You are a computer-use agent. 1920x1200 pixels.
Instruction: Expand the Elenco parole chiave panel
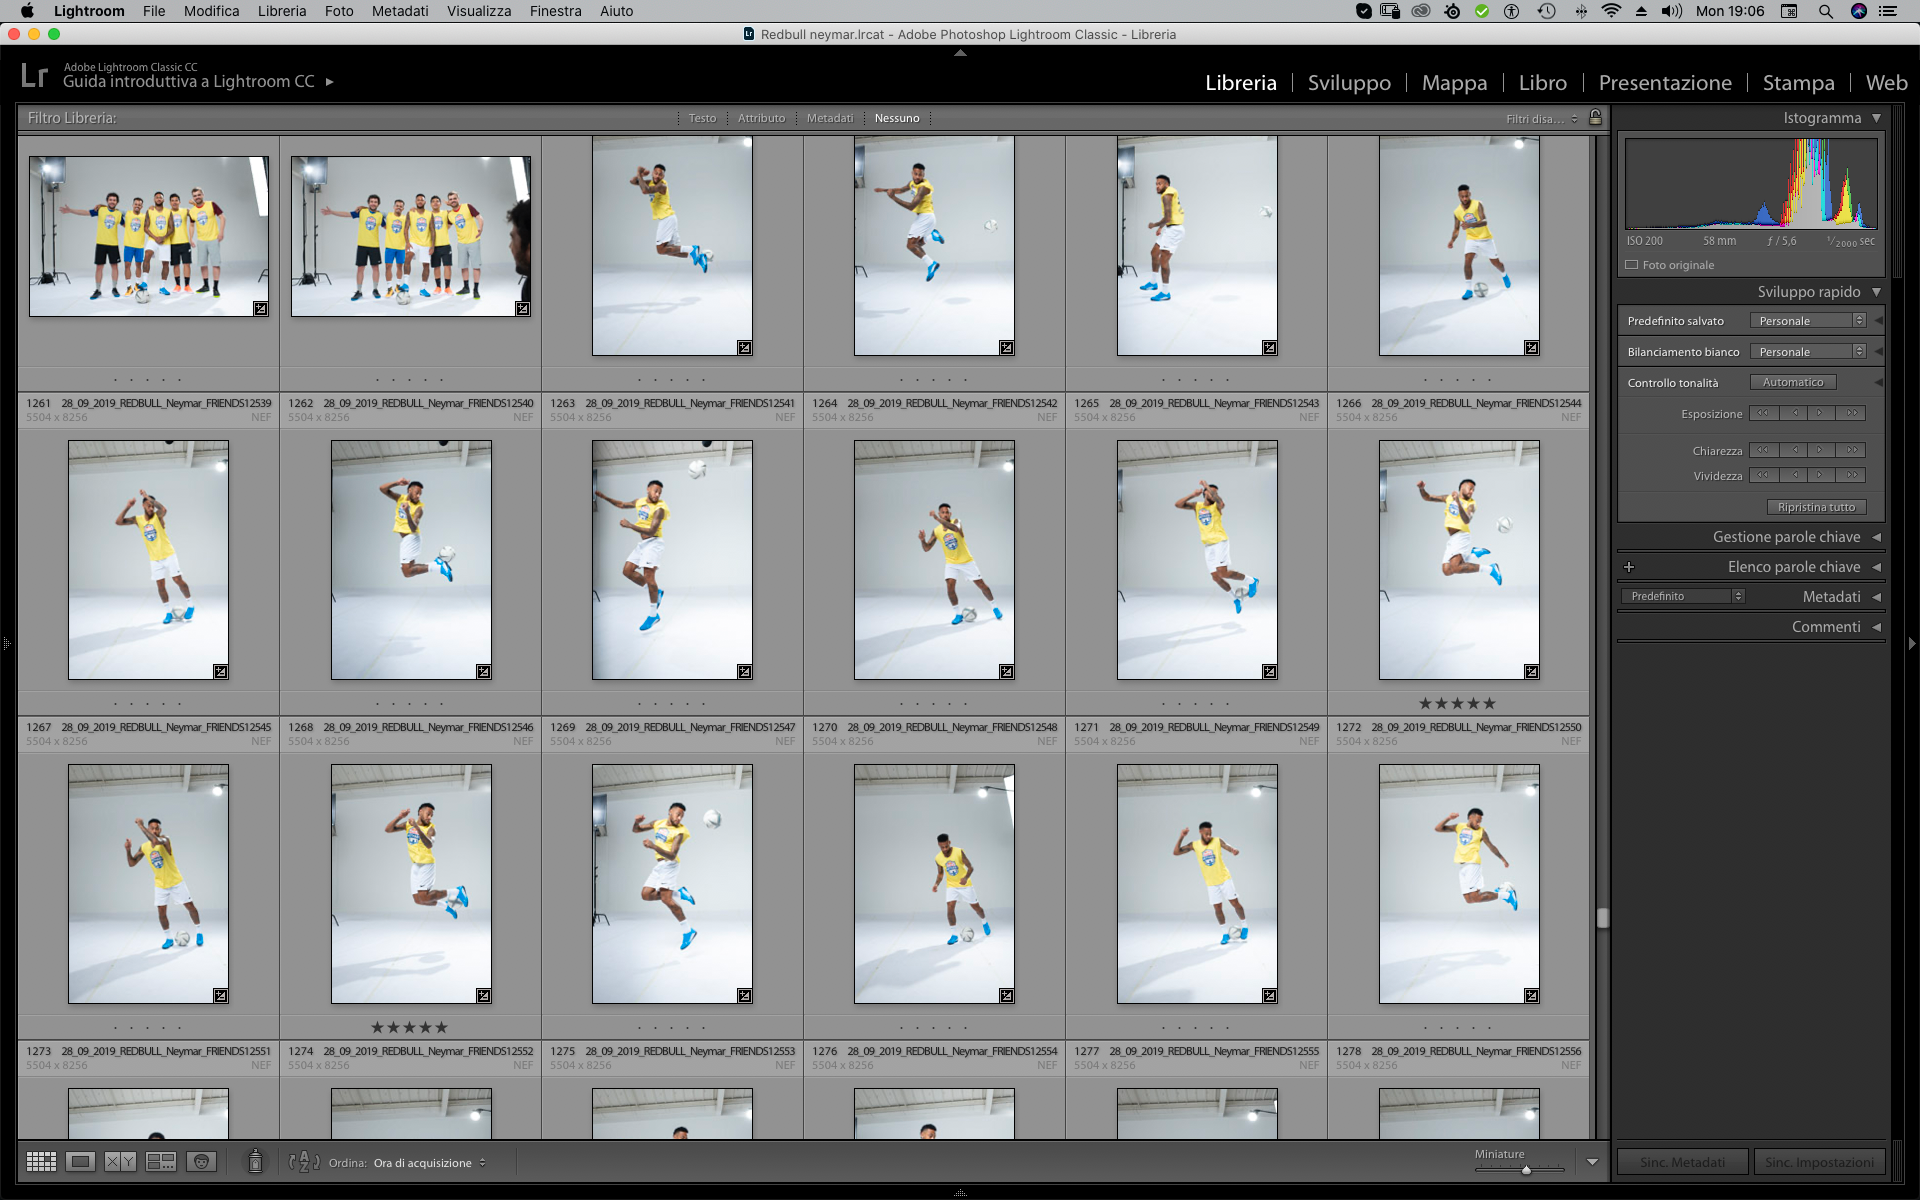tap(1876, 567)
